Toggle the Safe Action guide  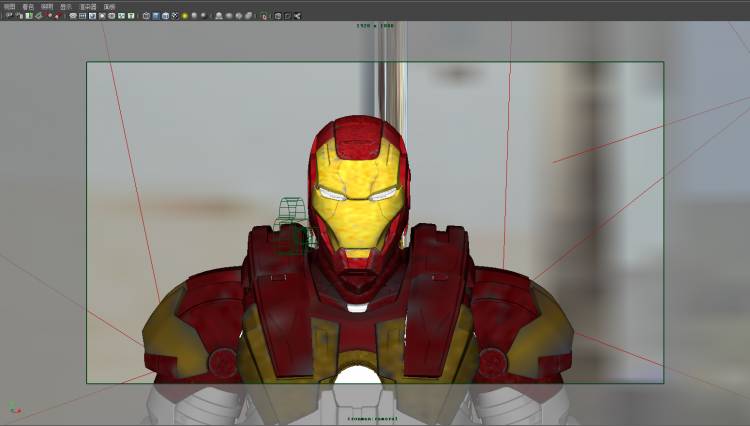(x=121, y=16)
